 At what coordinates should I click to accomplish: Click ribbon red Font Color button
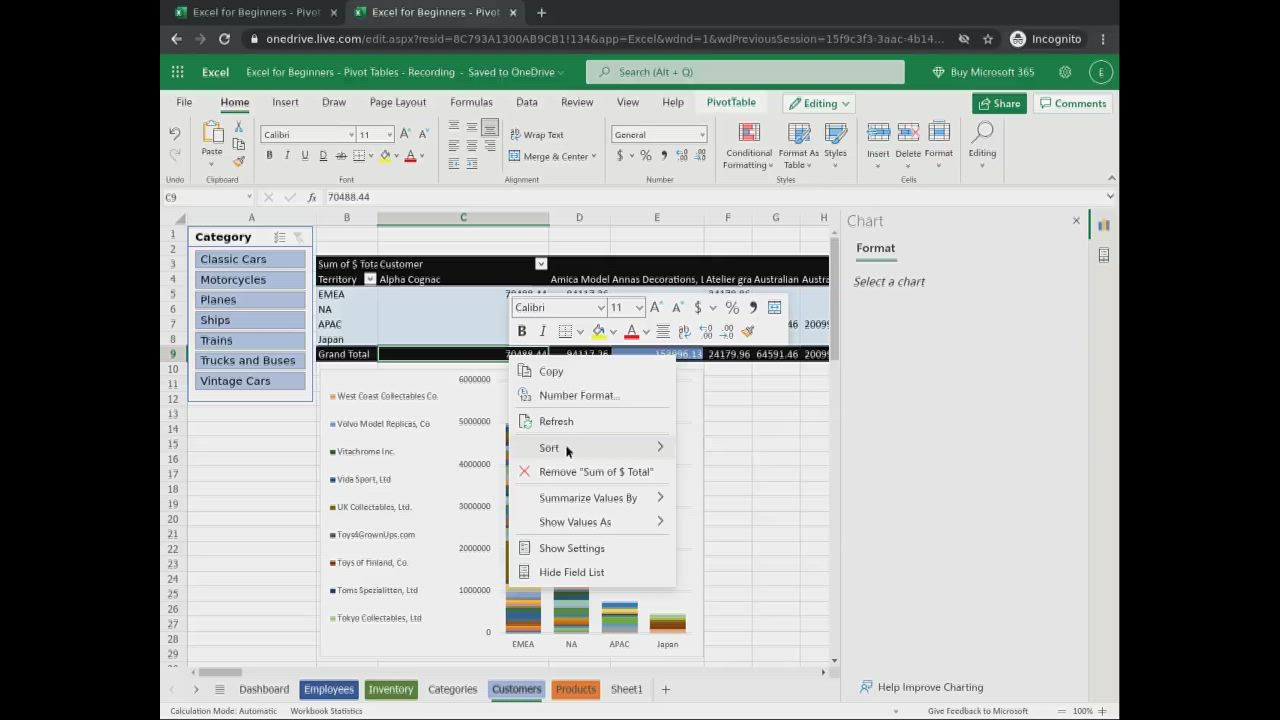[410, 155]
